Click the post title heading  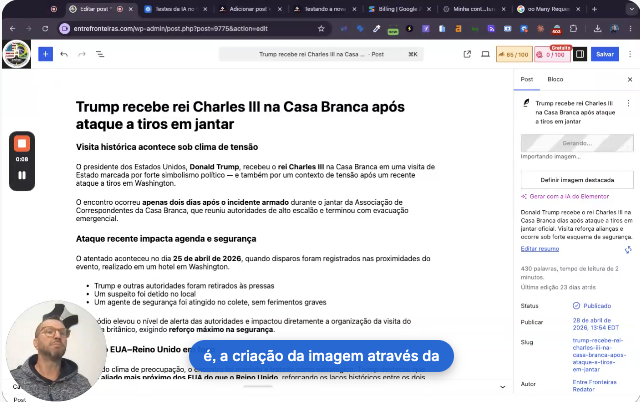(240, 115)
